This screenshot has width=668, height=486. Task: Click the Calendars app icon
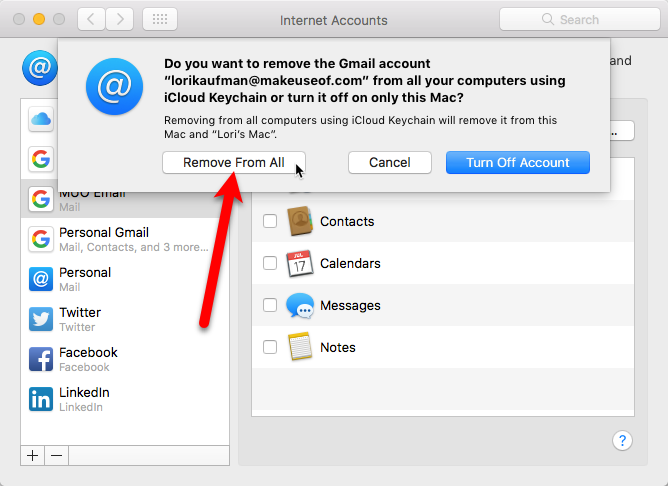point(300,263)
